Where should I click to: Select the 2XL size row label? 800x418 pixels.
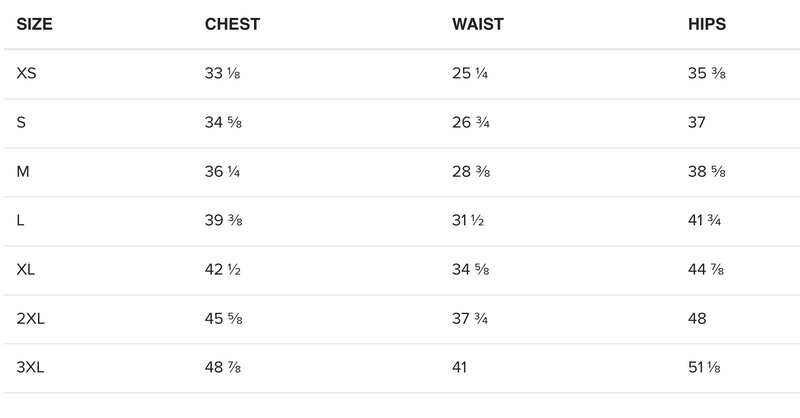(x=32, y=319)
